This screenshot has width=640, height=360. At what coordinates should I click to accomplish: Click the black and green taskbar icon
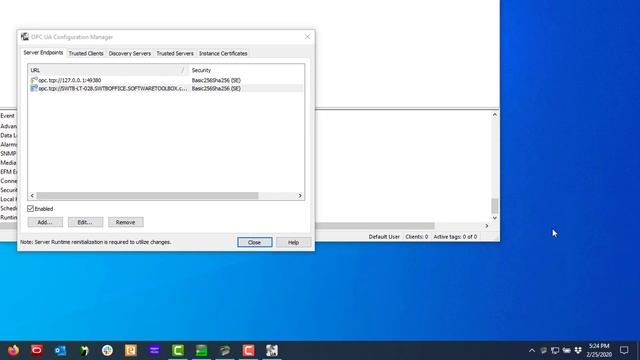click(x=84, y=350)
